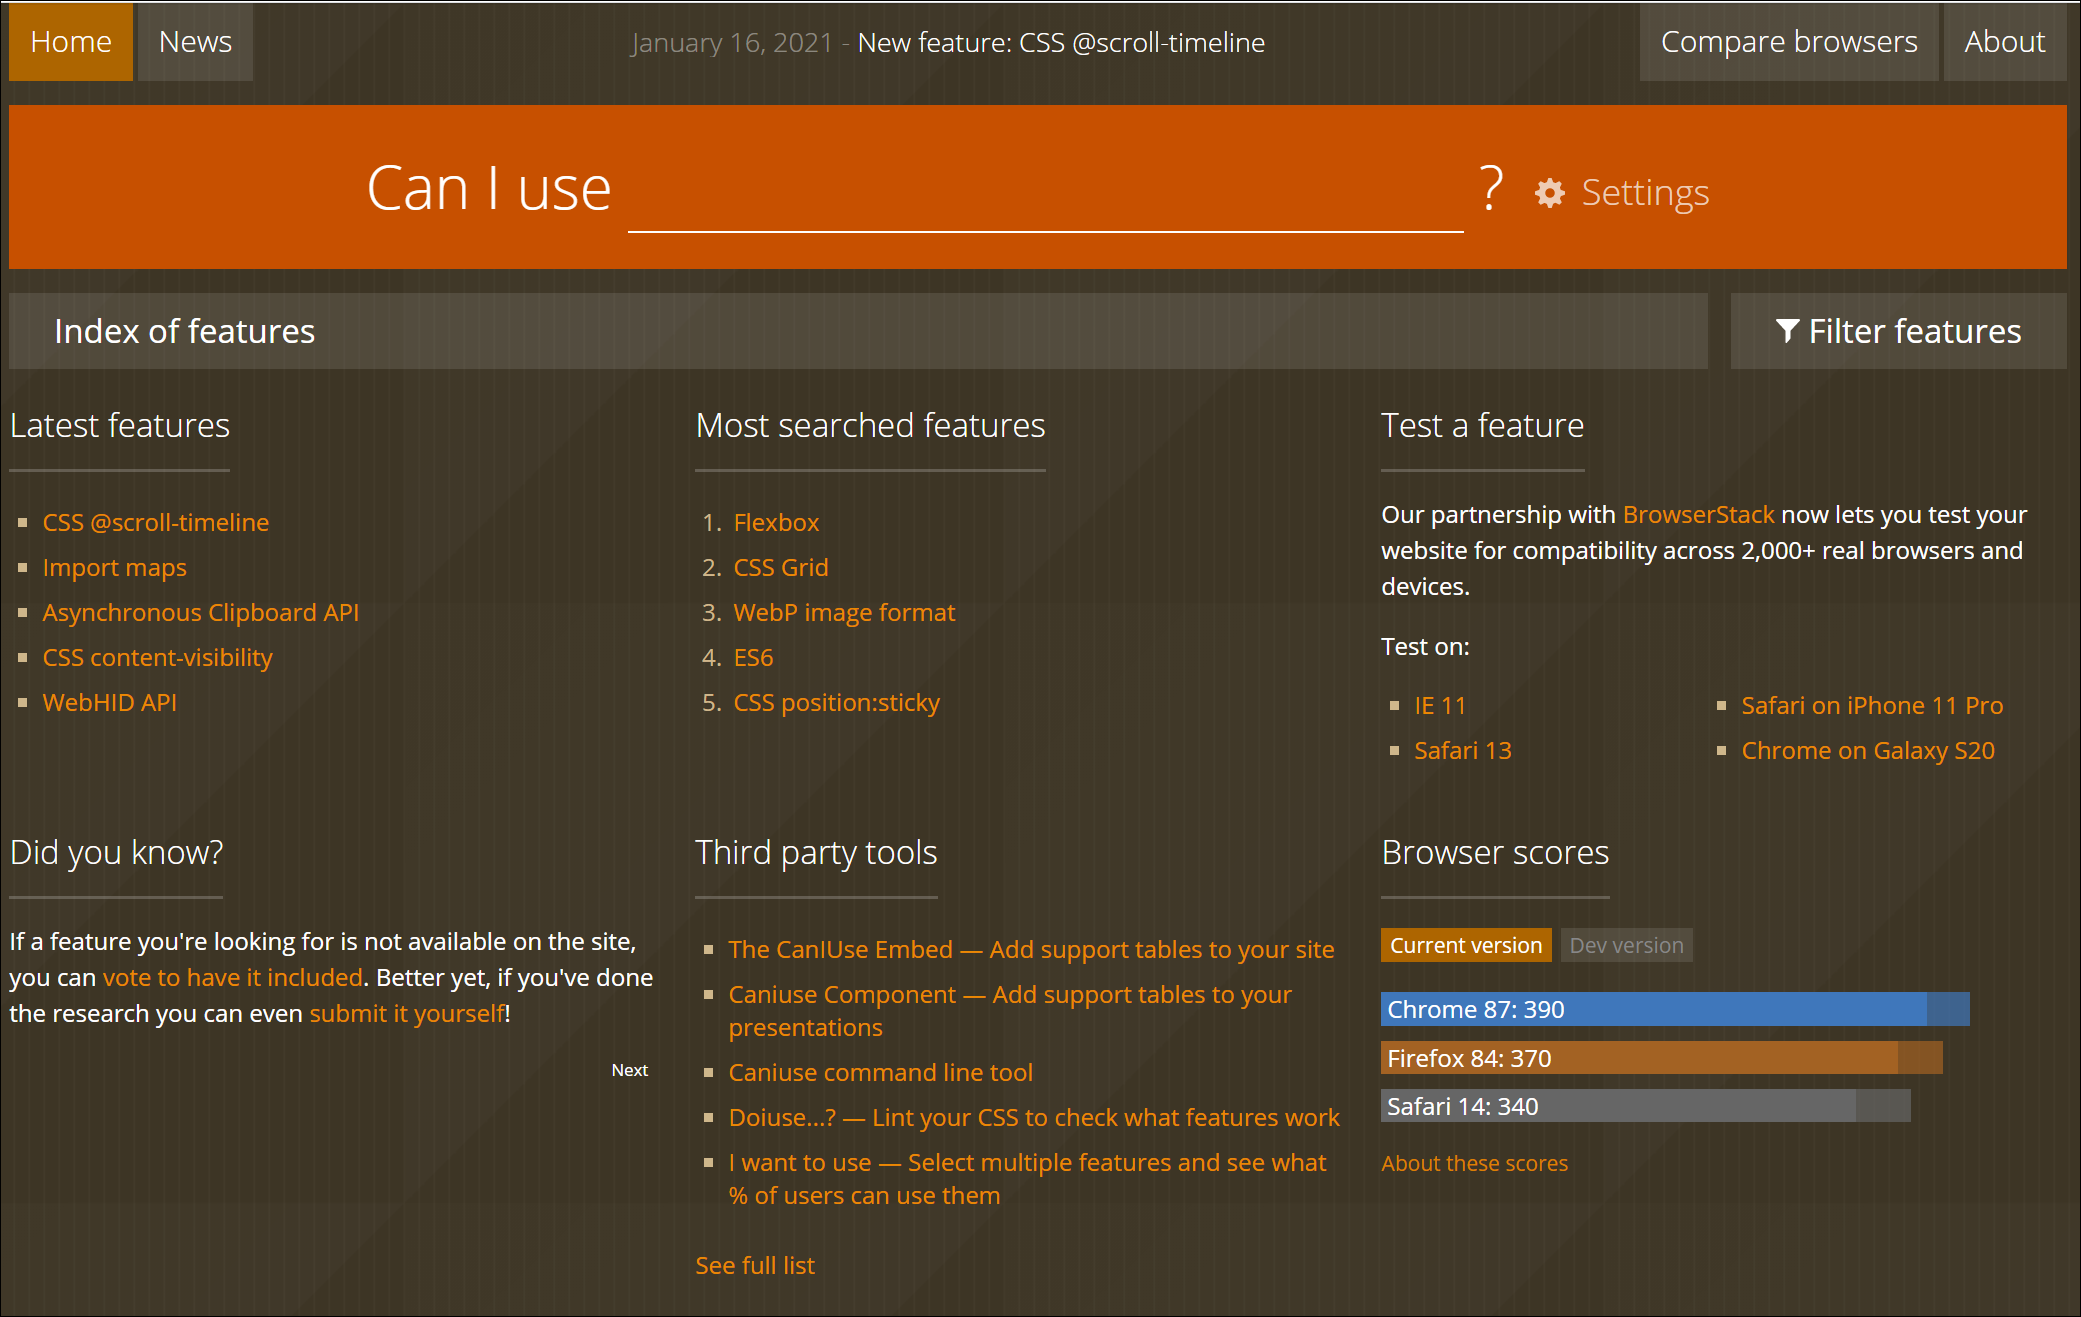The image size is (2081, 1317).
Task: Open the Filter features panel
Action: pos(1897,331)
